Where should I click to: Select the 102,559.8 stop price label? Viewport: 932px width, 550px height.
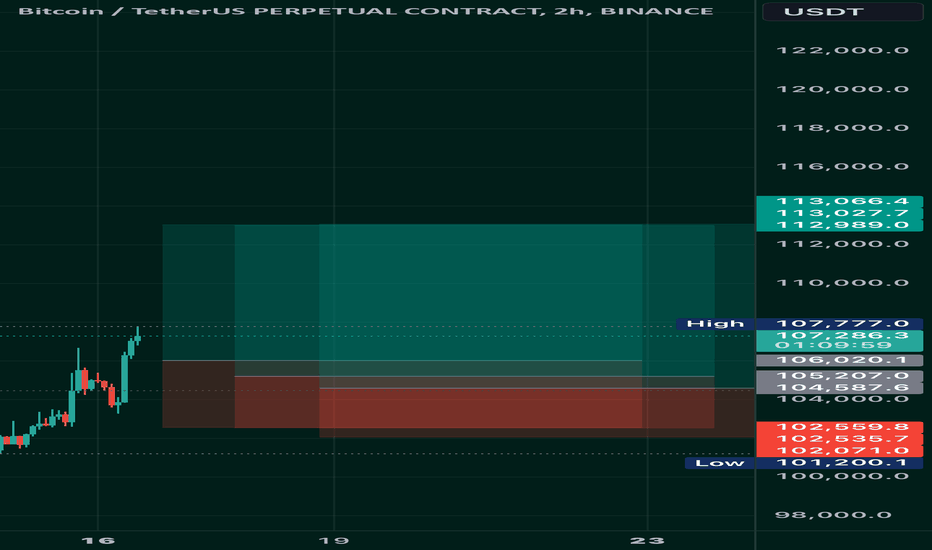(x=839, y=428)
